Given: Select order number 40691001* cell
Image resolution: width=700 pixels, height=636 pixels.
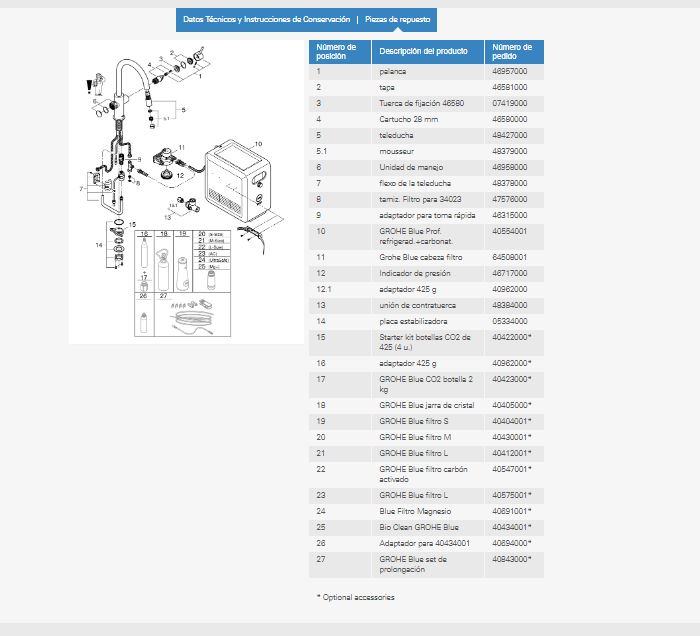Looking at the screenshot, I should pos(514,511).
